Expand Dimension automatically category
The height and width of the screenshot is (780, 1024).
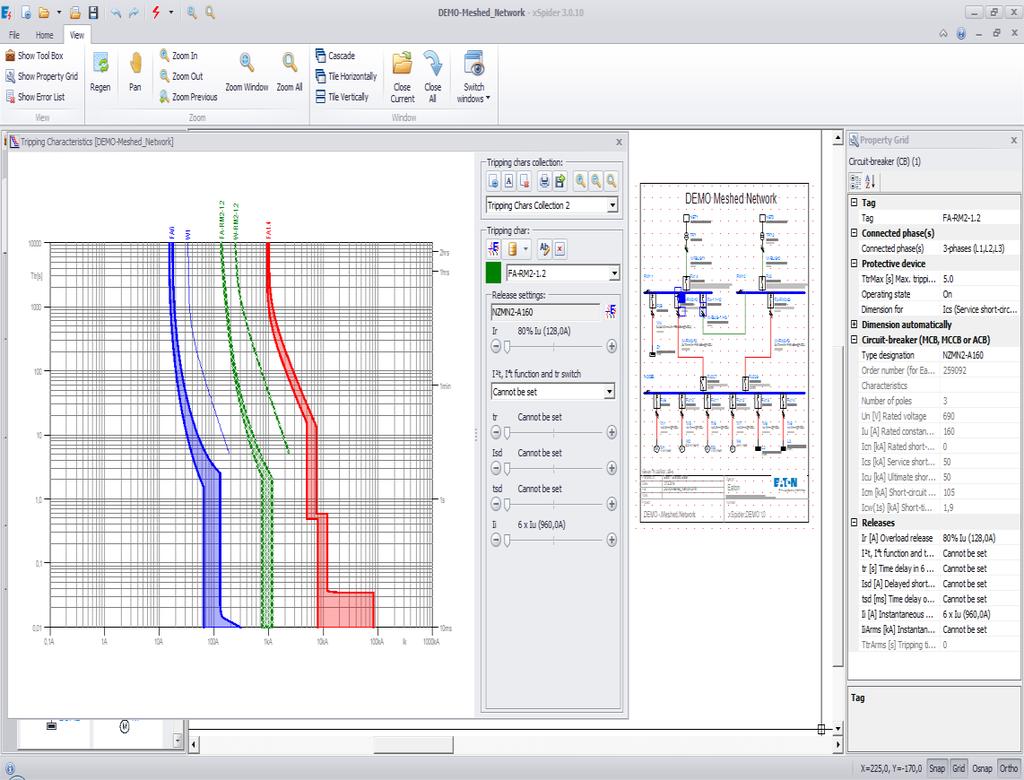854,324
